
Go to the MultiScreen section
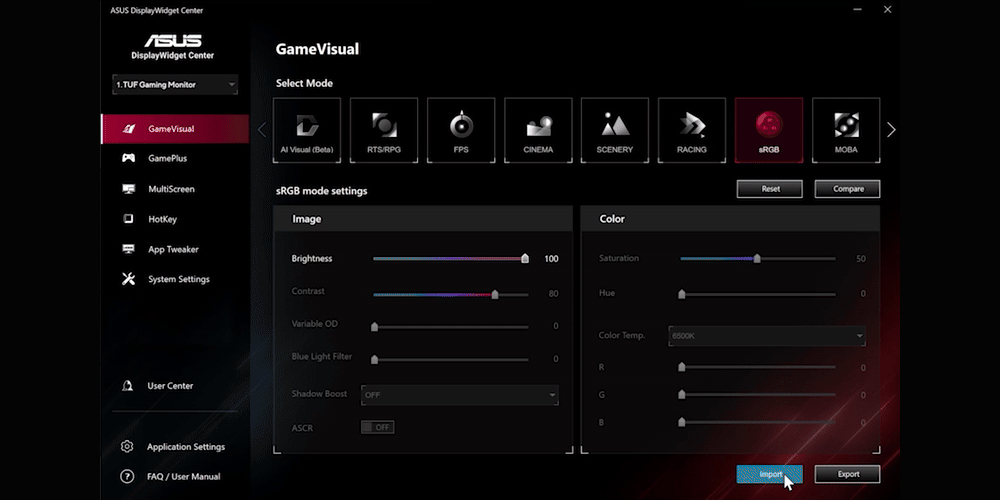[171, 189]
